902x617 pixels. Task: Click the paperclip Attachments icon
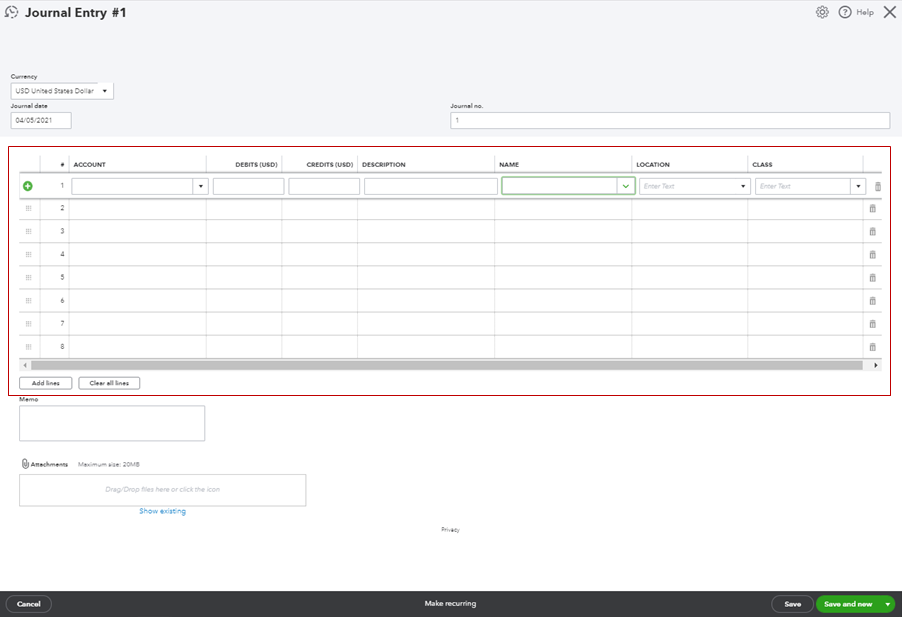[24, 463]
